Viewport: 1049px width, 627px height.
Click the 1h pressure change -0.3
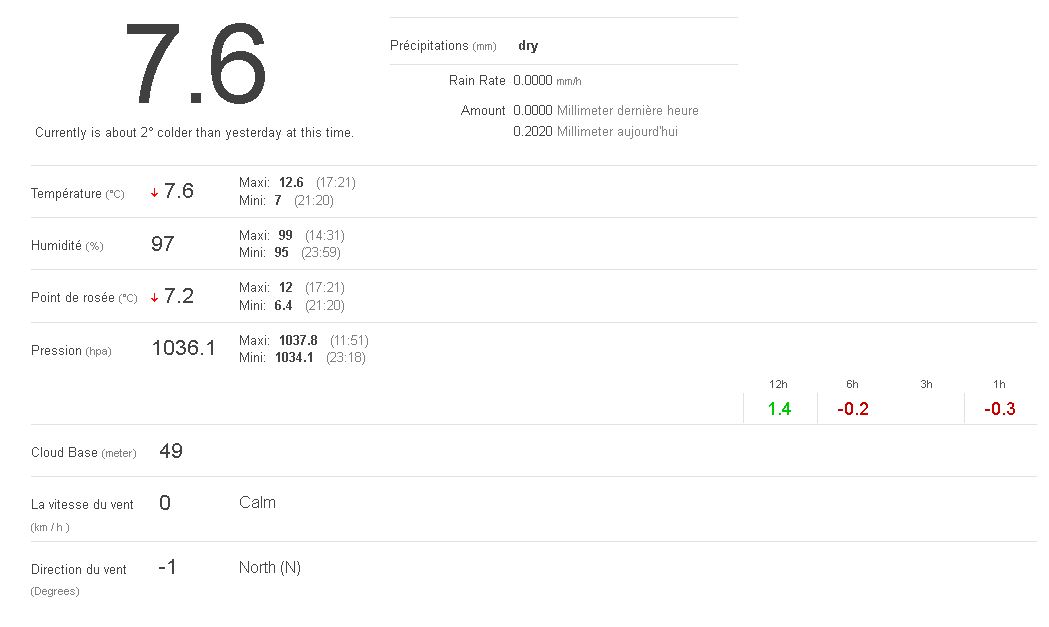tap(999, 408)
